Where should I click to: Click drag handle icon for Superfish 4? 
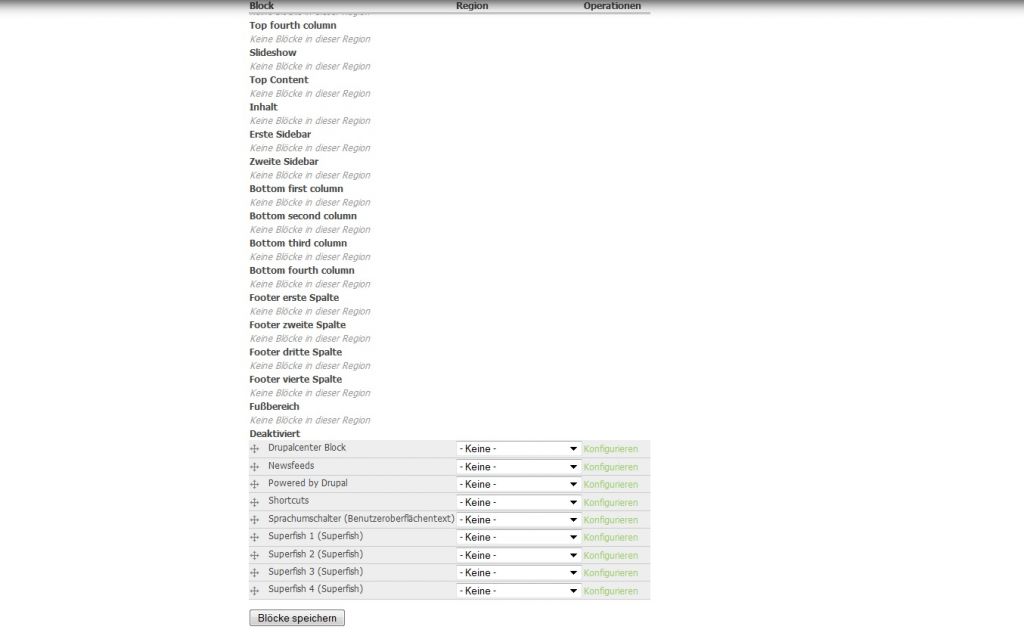[x=254, y=590]
